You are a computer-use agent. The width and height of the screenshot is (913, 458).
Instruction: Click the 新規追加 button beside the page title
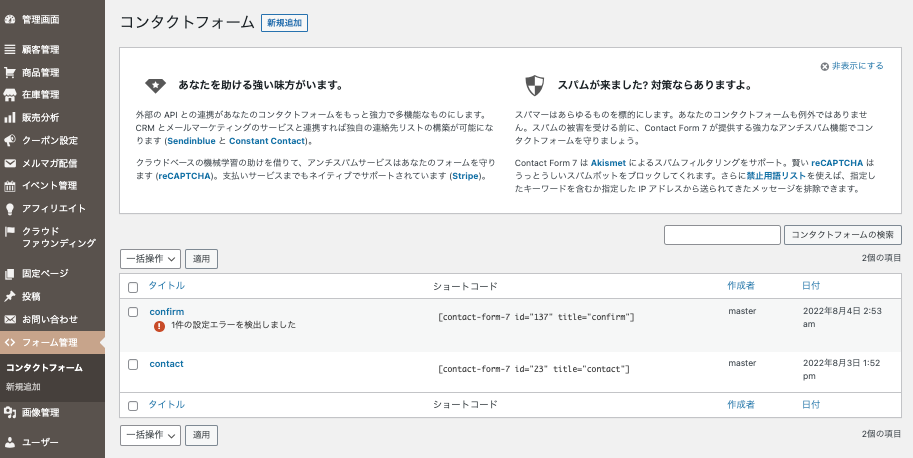point(284,22)
